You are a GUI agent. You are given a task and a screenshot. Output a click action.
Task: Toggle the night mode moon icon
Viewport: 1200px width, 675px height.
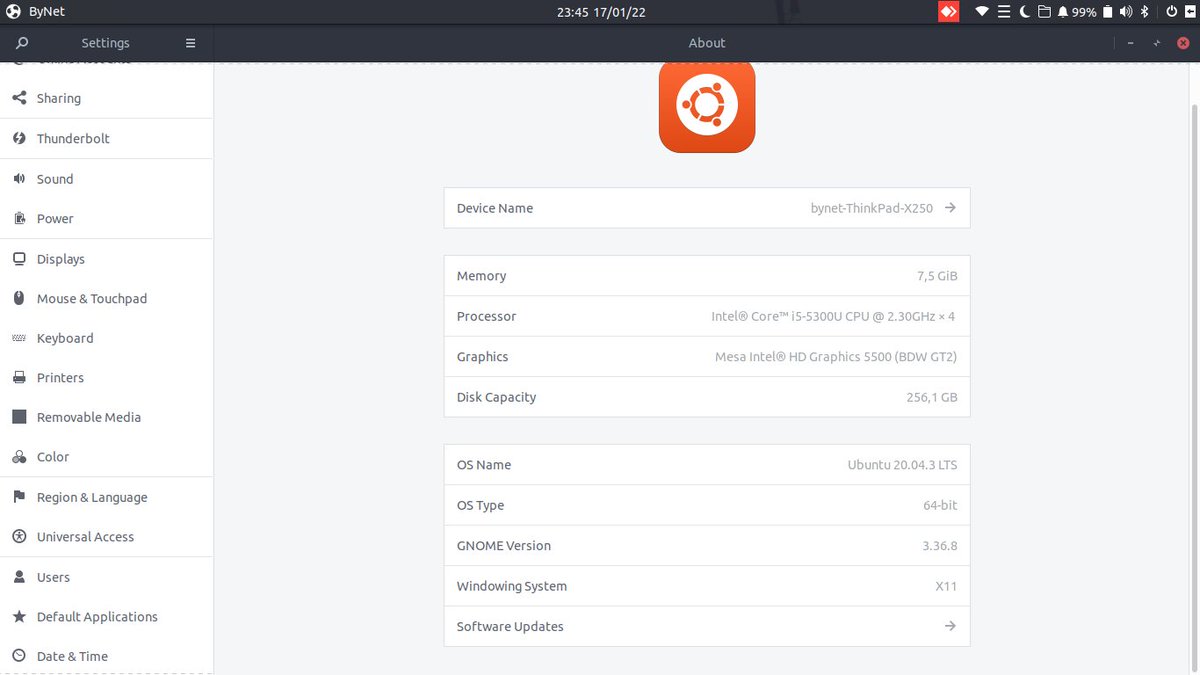(x=1025, y=12)
